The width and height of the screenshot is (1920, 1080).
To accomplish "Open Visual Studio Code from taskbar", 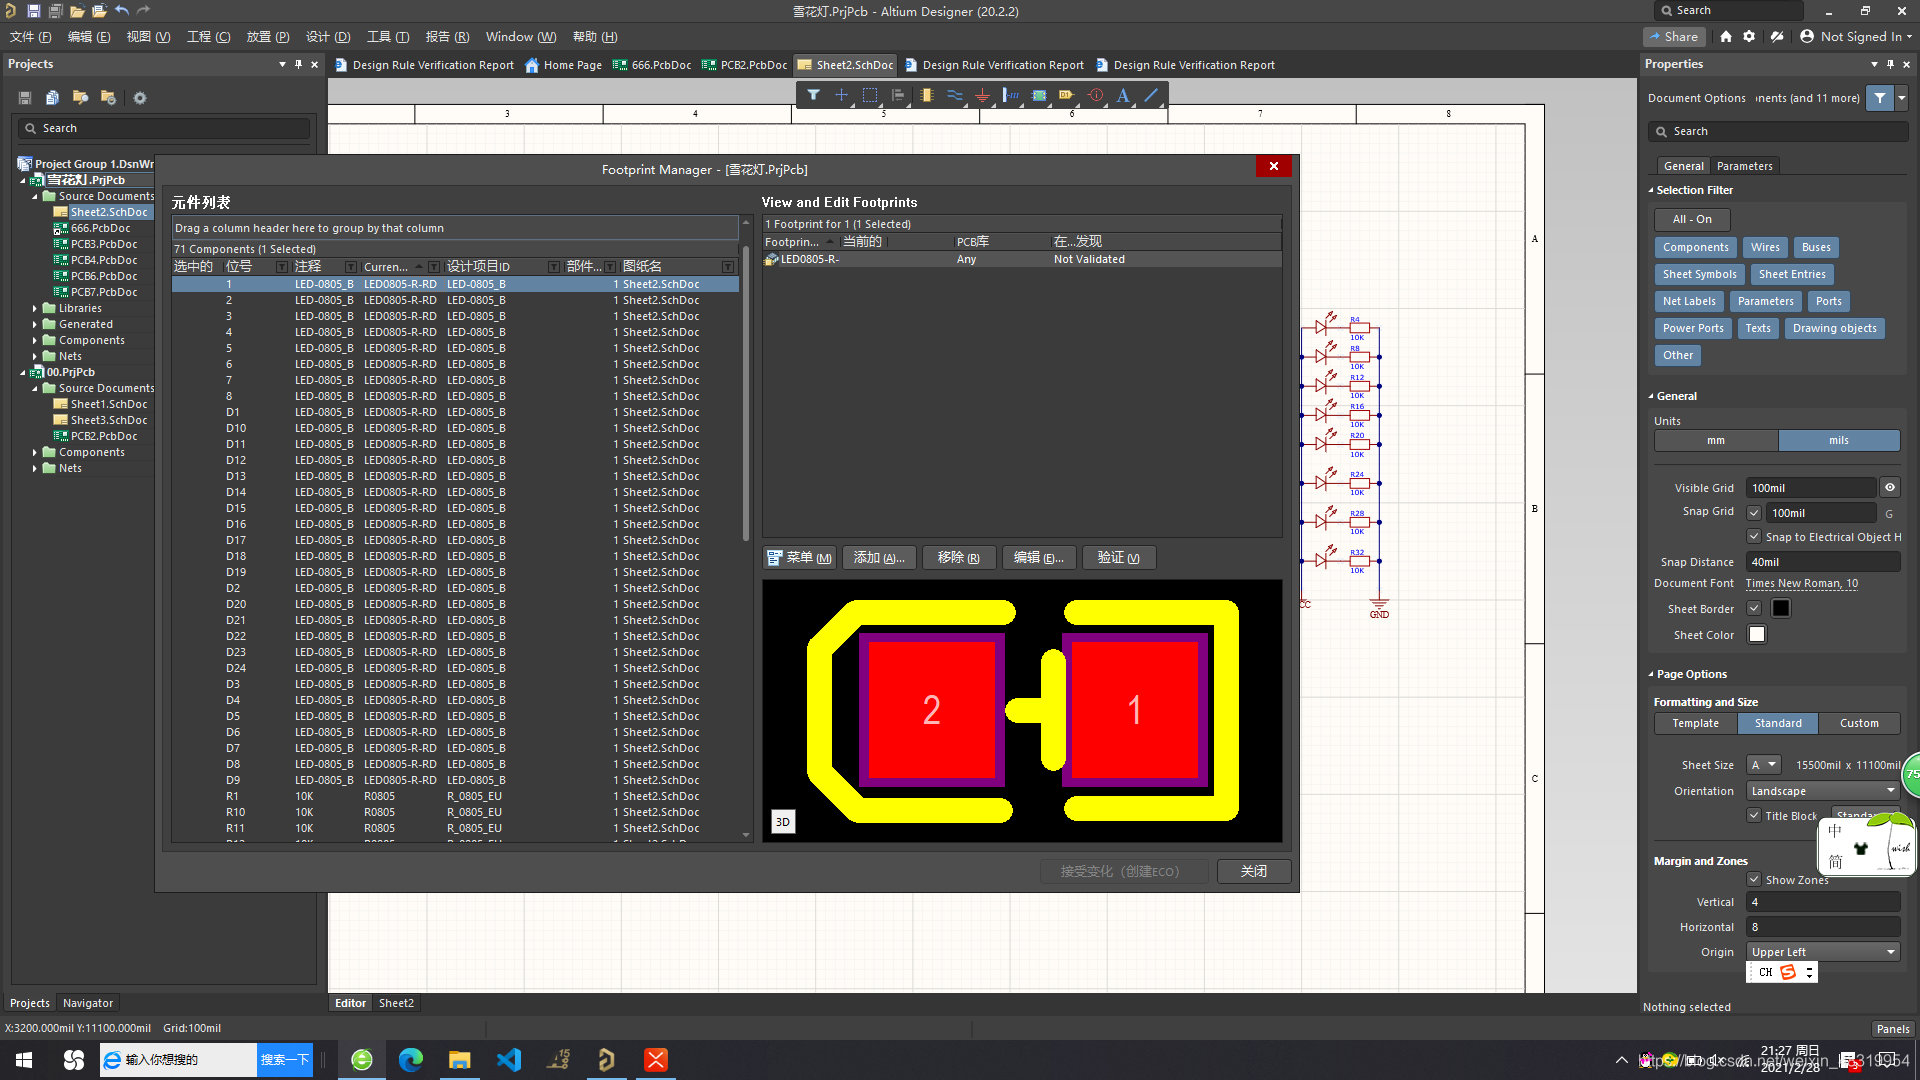I will coord(509,1060).
